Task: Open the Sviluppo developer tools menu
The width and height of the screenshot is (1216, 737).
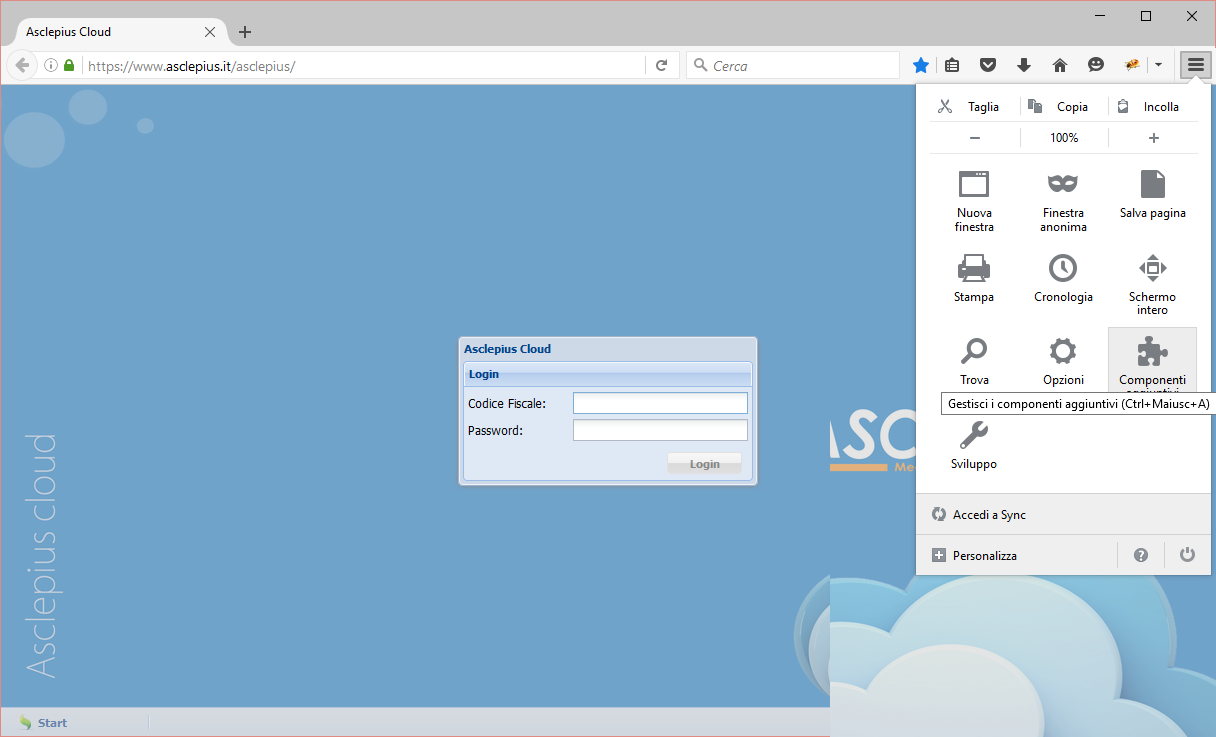Action: 974,446
